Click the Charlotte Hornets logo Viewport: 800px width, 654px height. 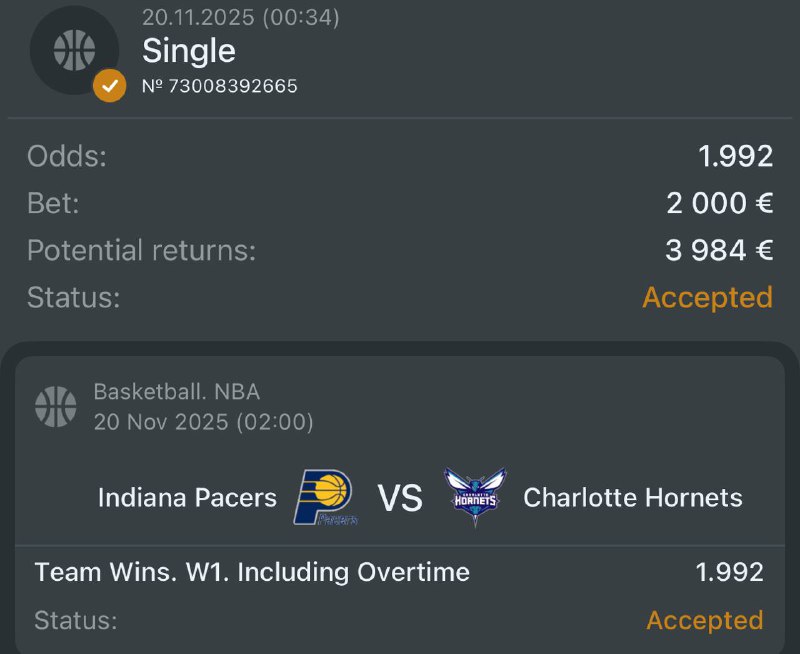tap(475, 497)
